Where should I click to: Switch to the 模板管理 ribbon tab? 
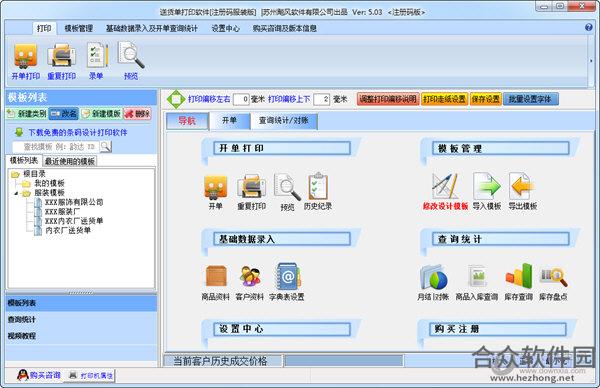(78, 28)
